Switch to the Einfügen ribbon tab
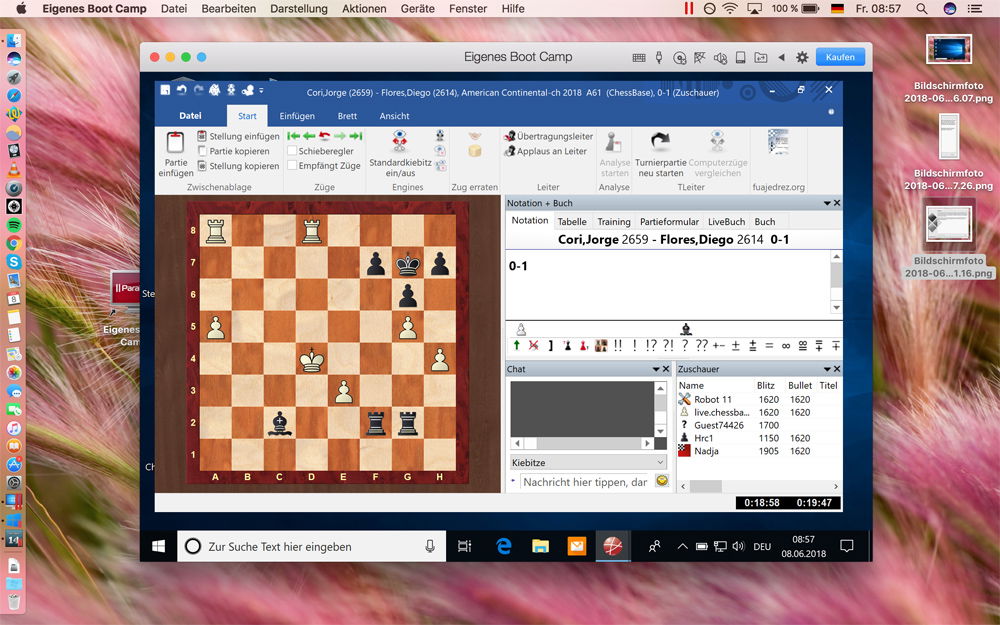This screenshot has width=1000, height=625. 297,116
